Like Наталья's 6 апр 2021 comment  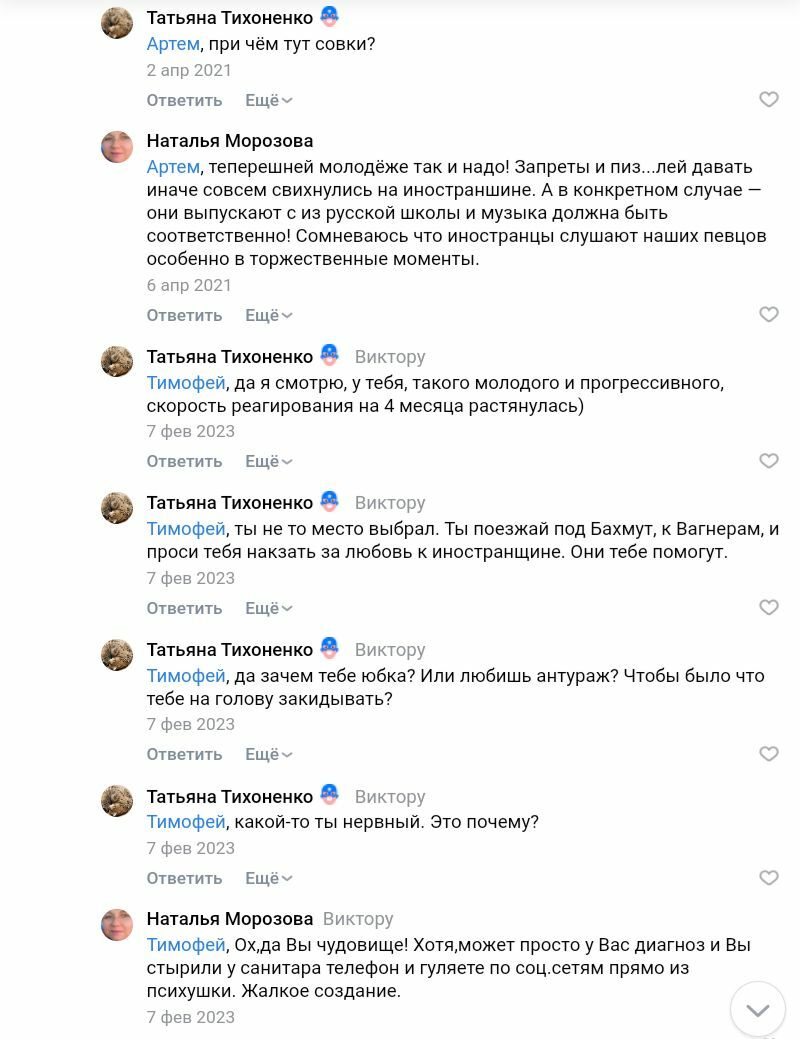click(x=768, y=315)
